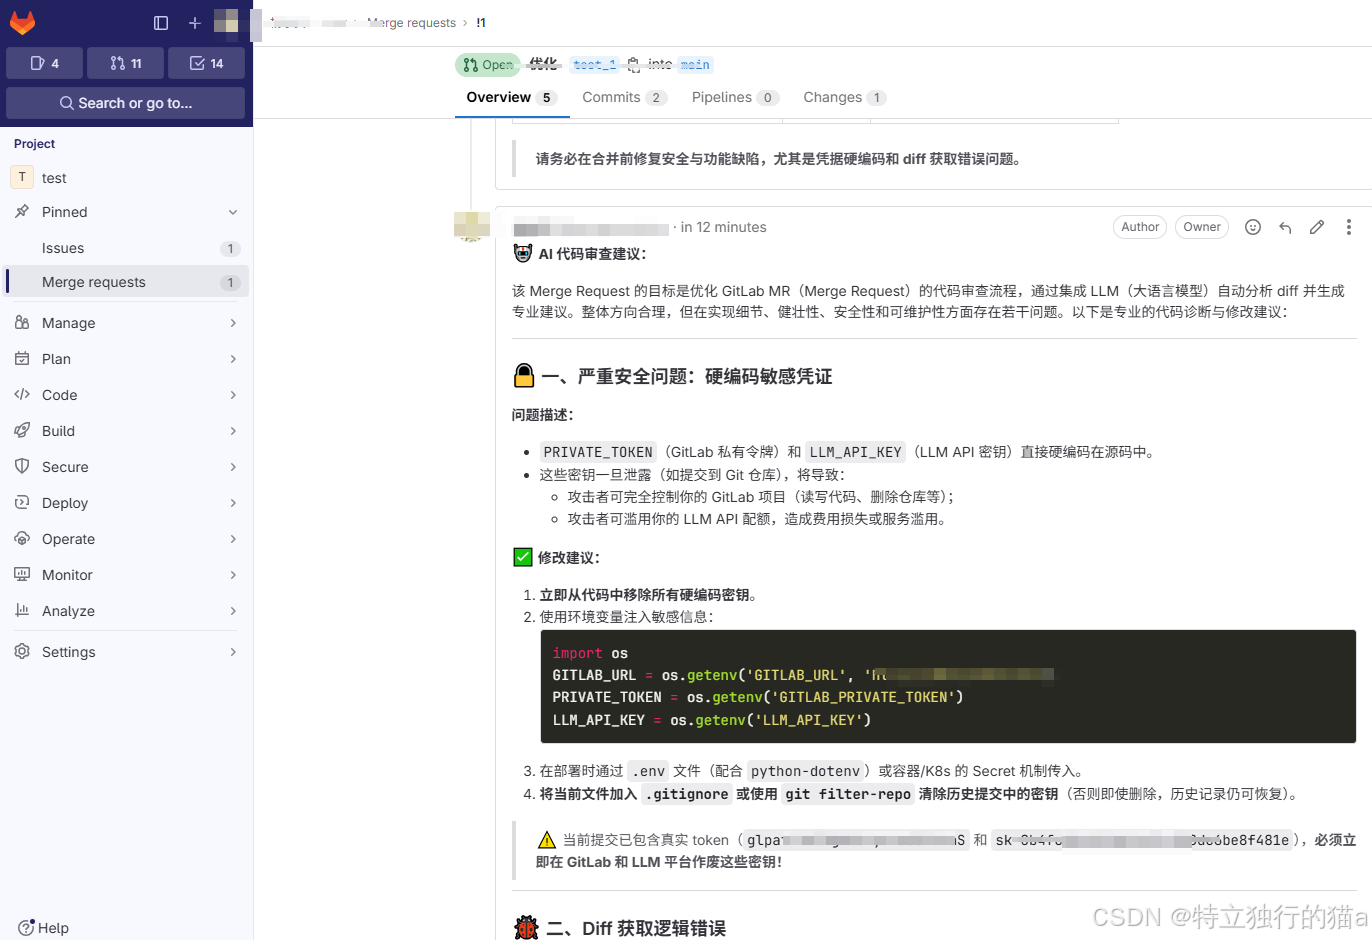Click the Search or go to field
This screenshot has width=1372, height=940.
click(125, 103)
